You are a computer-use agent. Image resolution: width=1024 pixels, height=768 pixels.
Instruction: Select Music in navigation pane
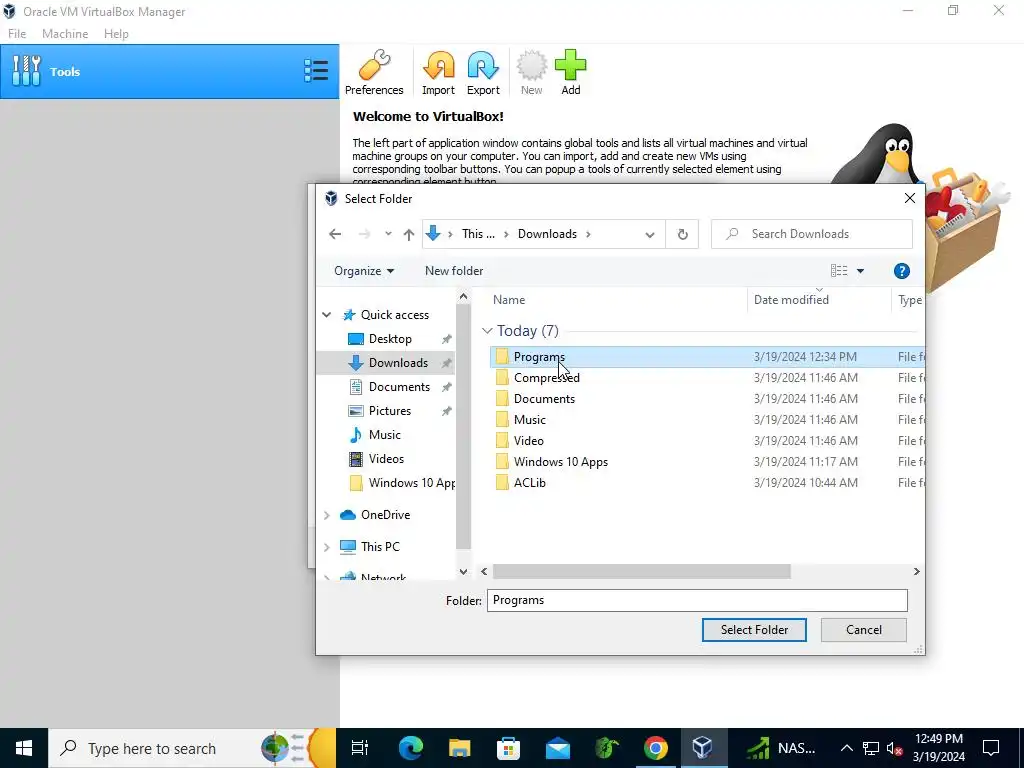pos(384,435)
